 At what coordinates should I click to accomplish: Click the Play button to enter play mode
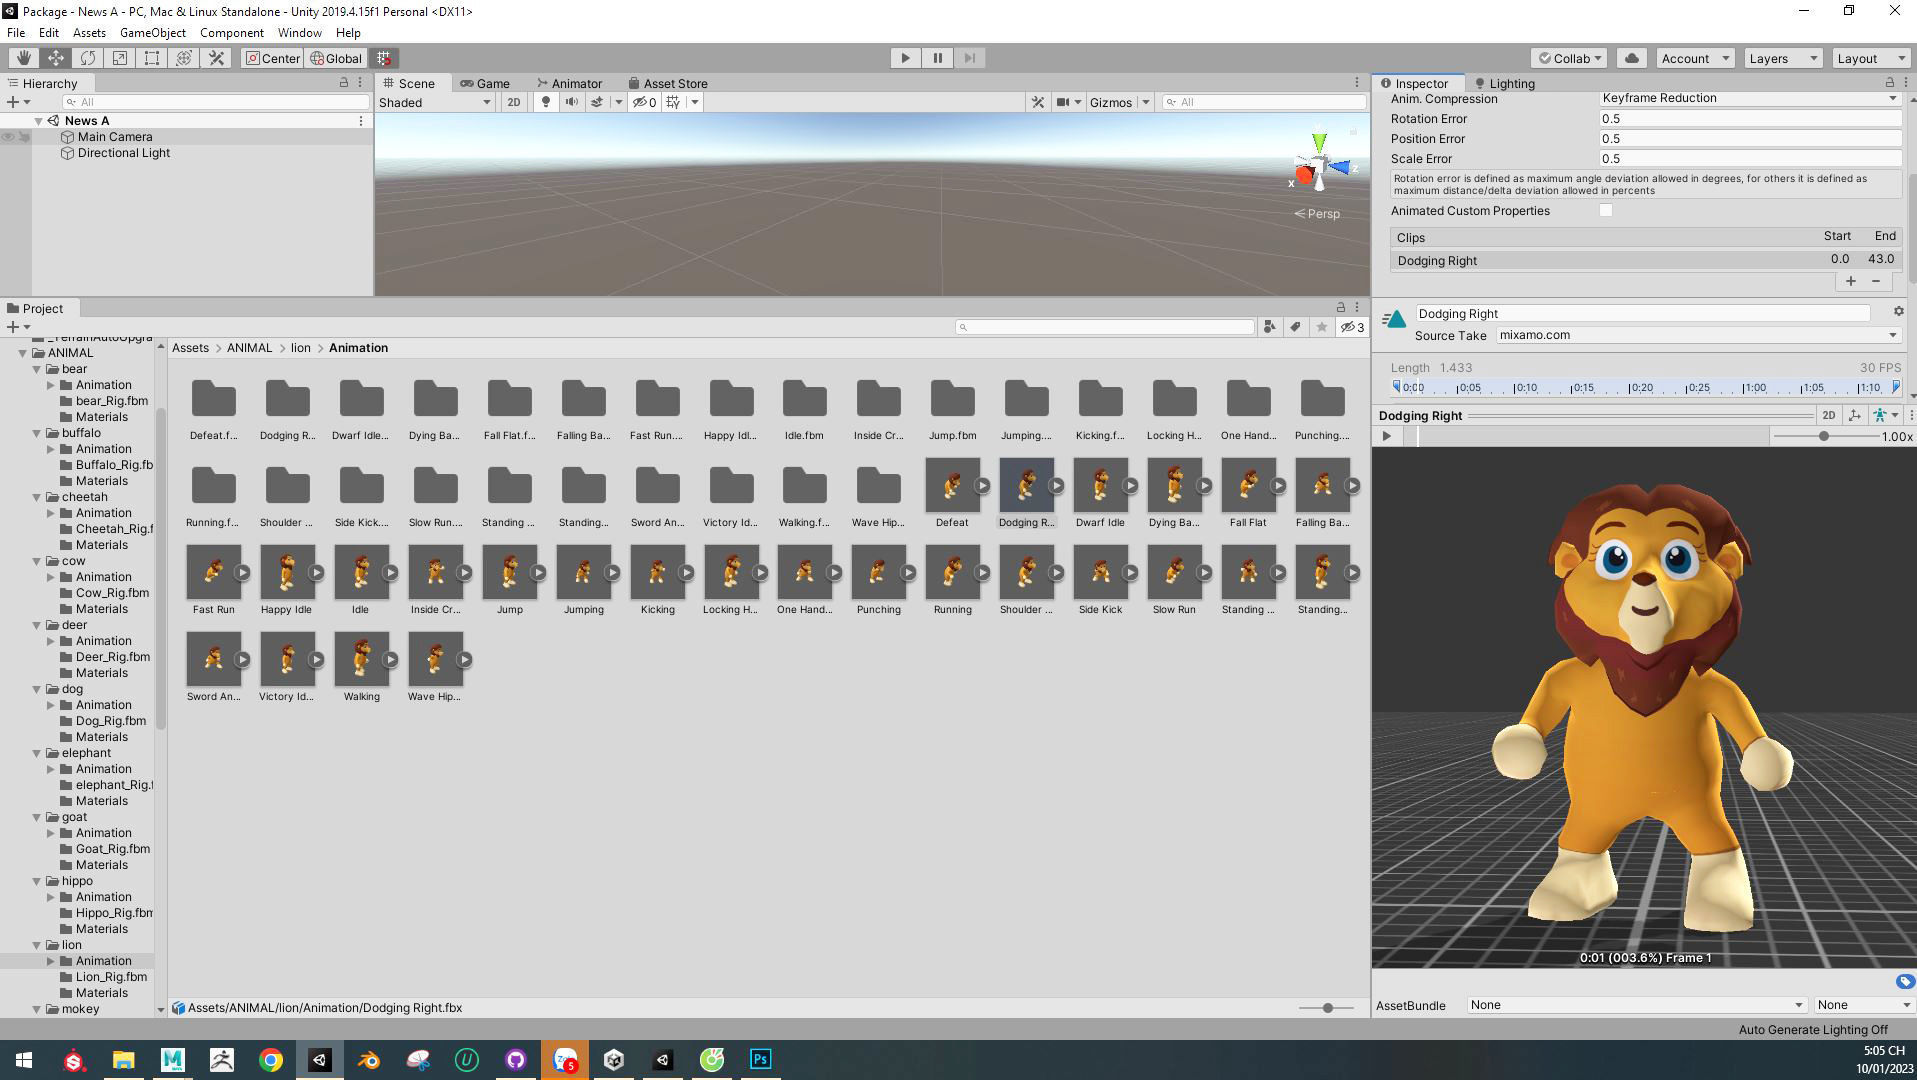click(905, 58)
